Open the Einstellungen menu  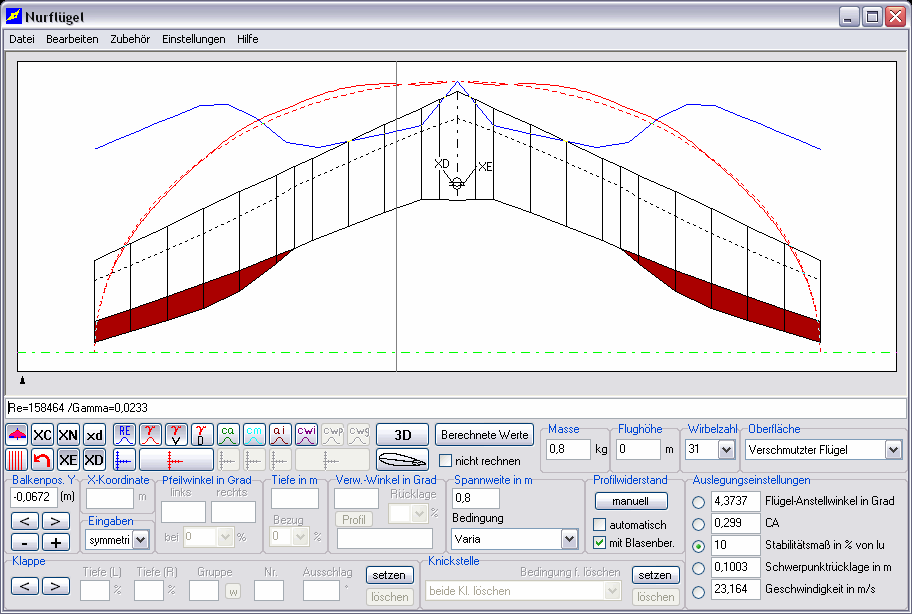coord(194,39)
